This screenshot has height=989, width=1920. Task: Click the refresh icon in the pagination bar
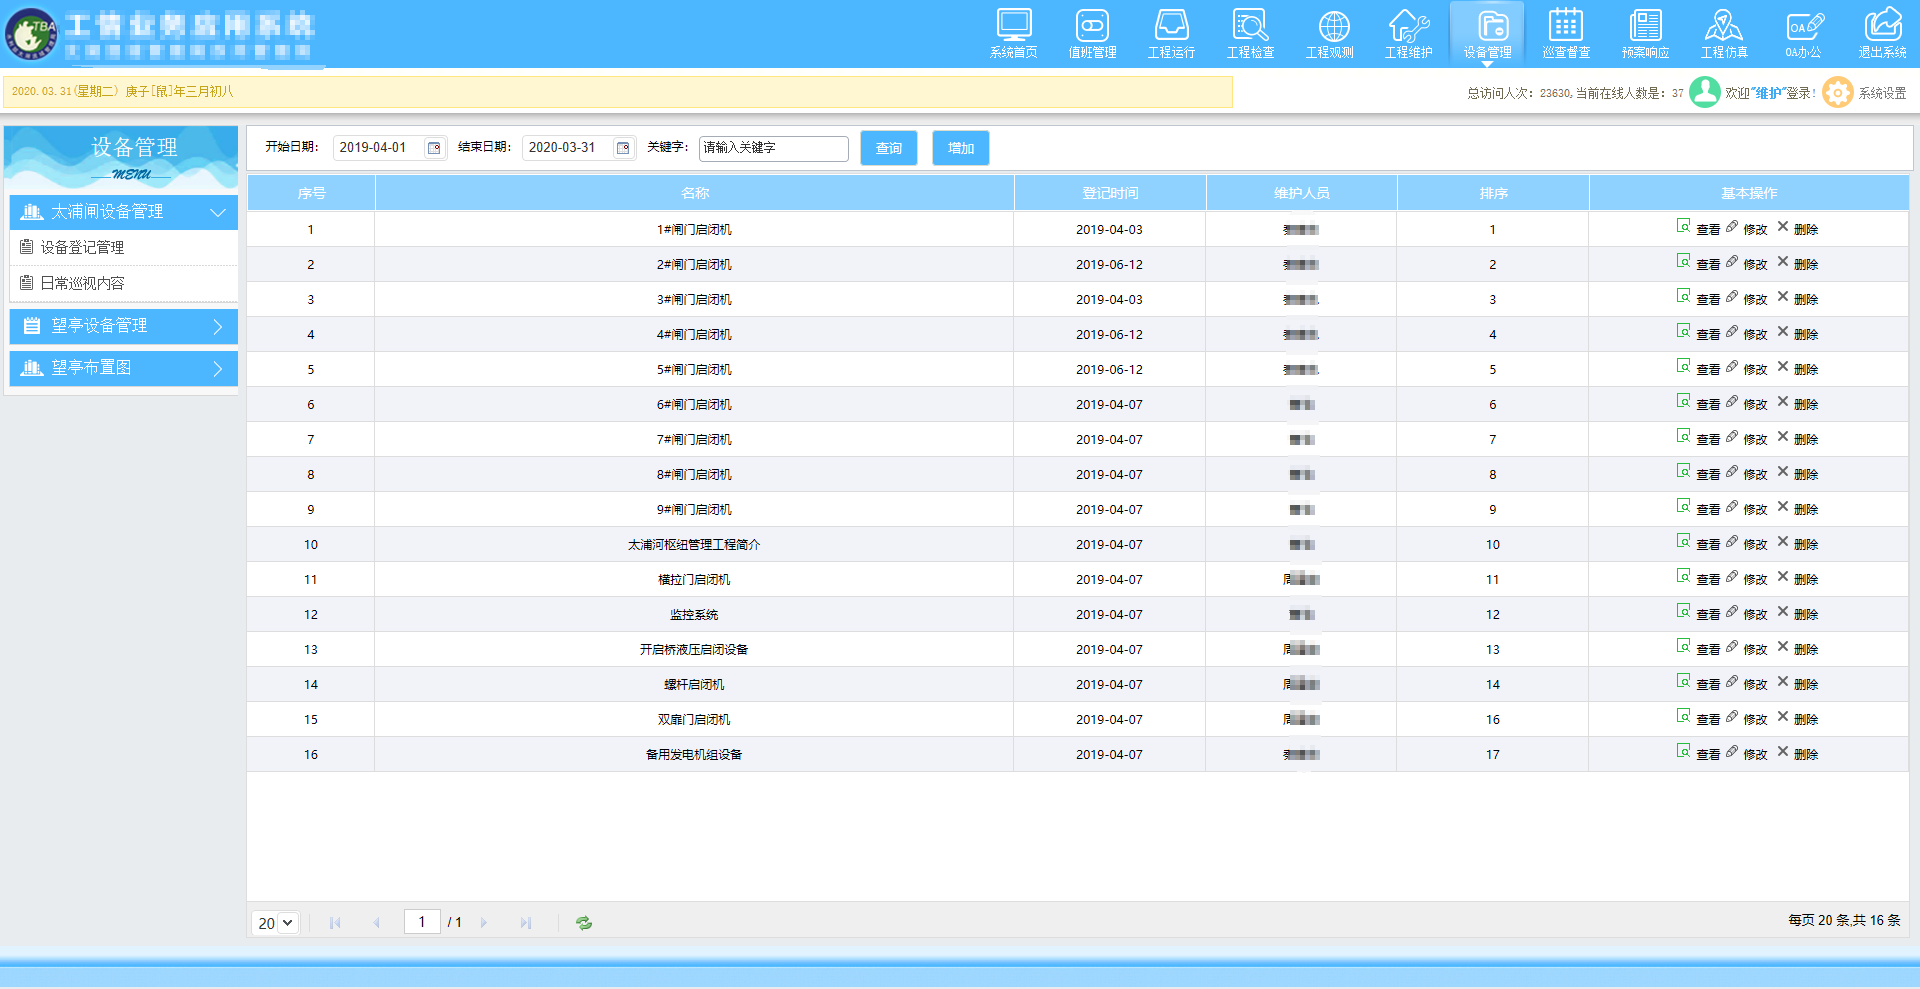click(x=584, y=923)
